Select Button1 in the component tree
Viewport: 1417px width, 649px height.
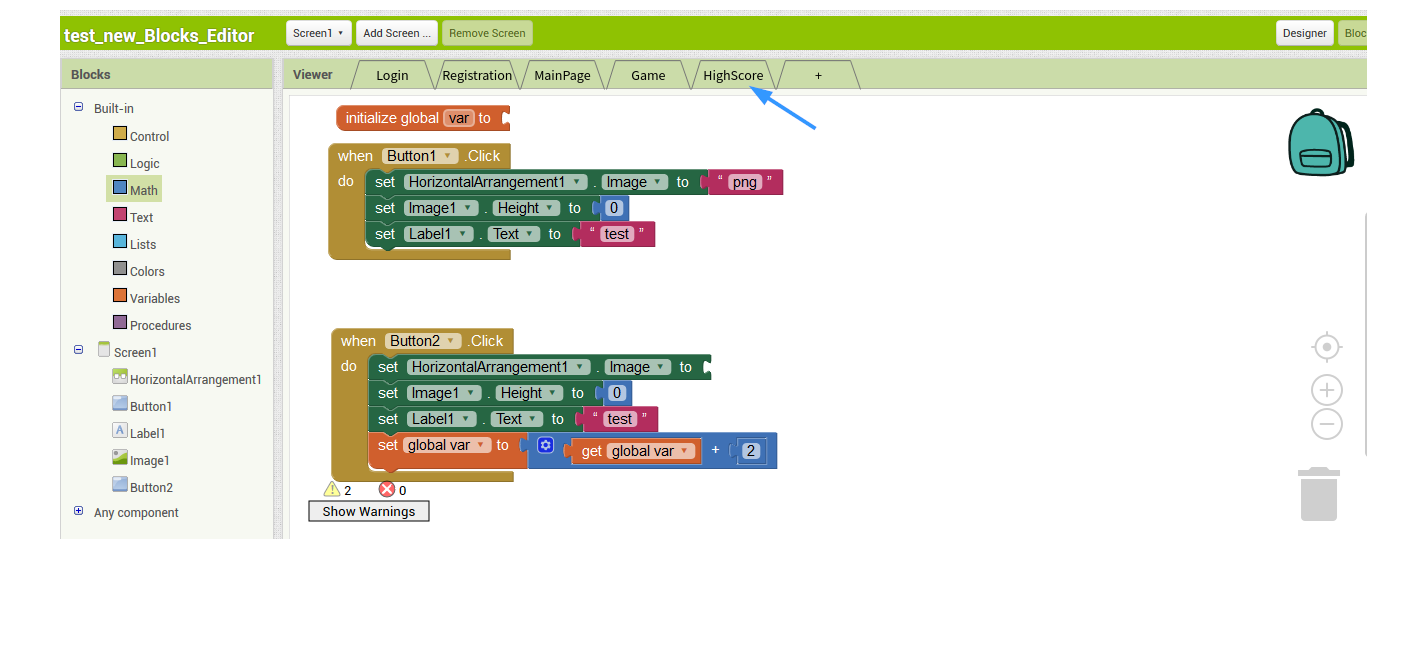point(142,406)
